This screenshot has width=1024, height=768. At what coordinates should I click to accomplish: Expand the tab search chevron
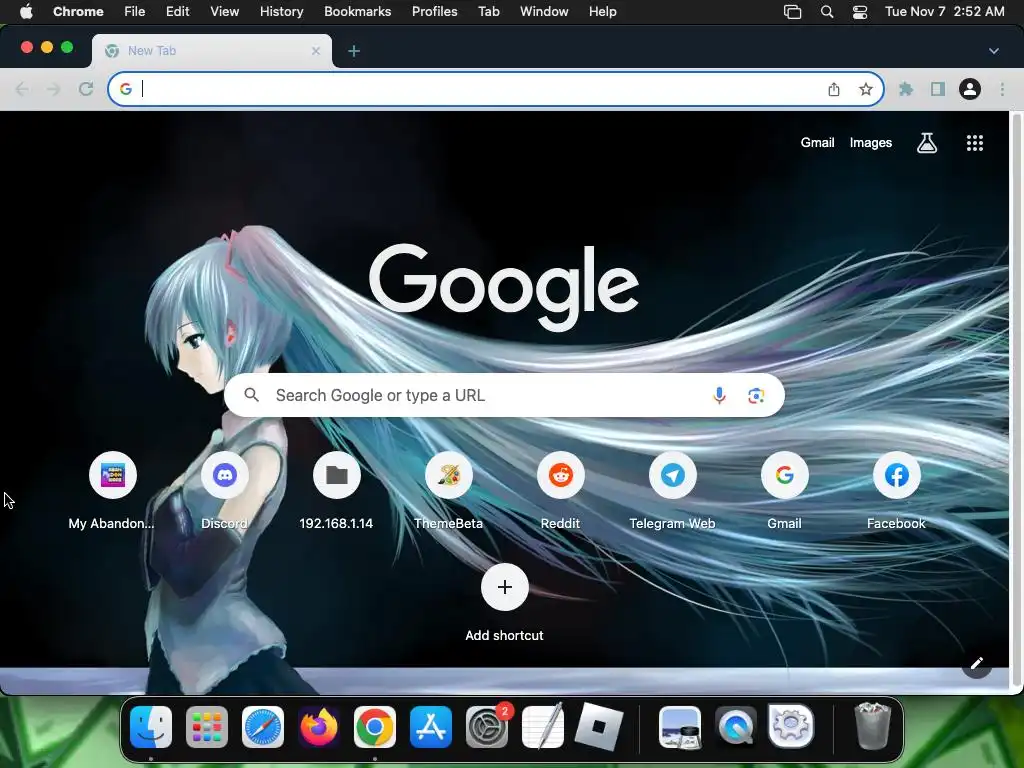[994, 51]
